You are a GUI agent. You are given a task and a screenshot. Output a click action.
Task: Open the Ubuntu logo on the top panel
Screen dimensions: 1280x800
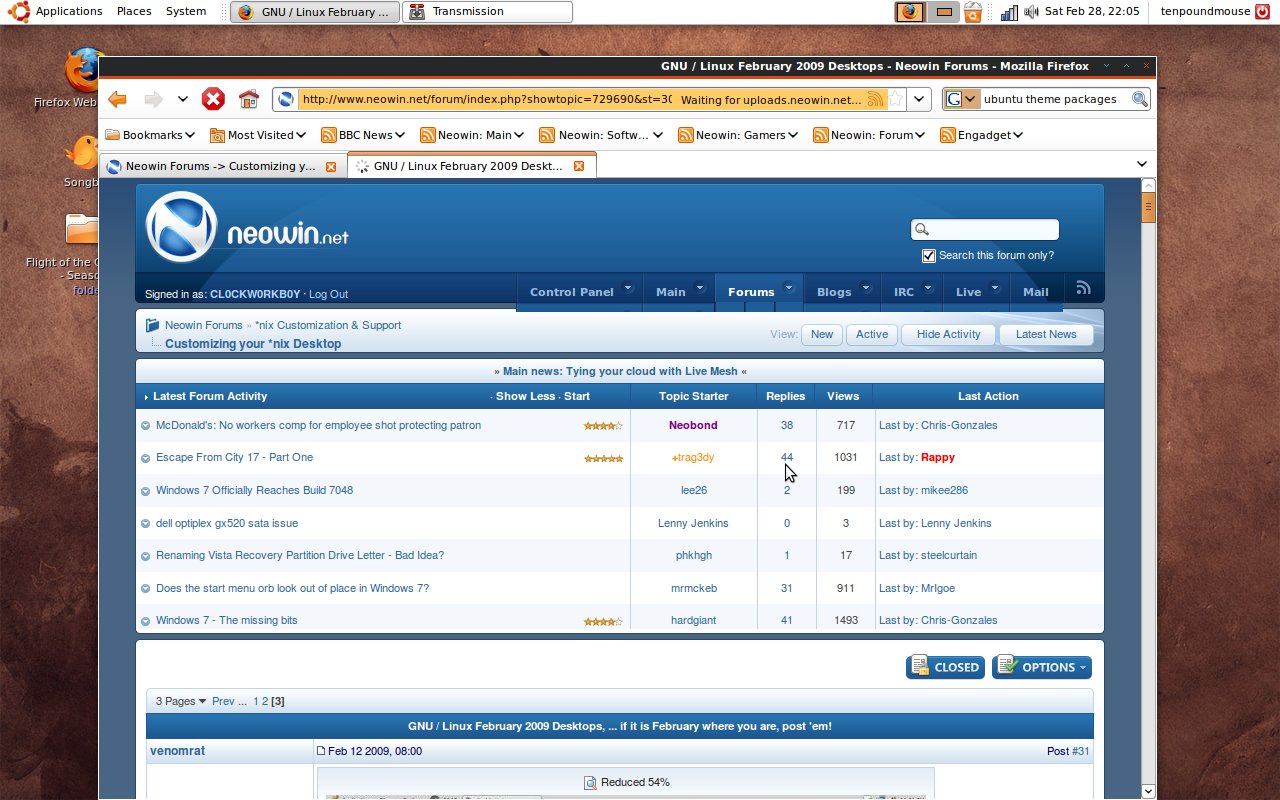point(18,11)
